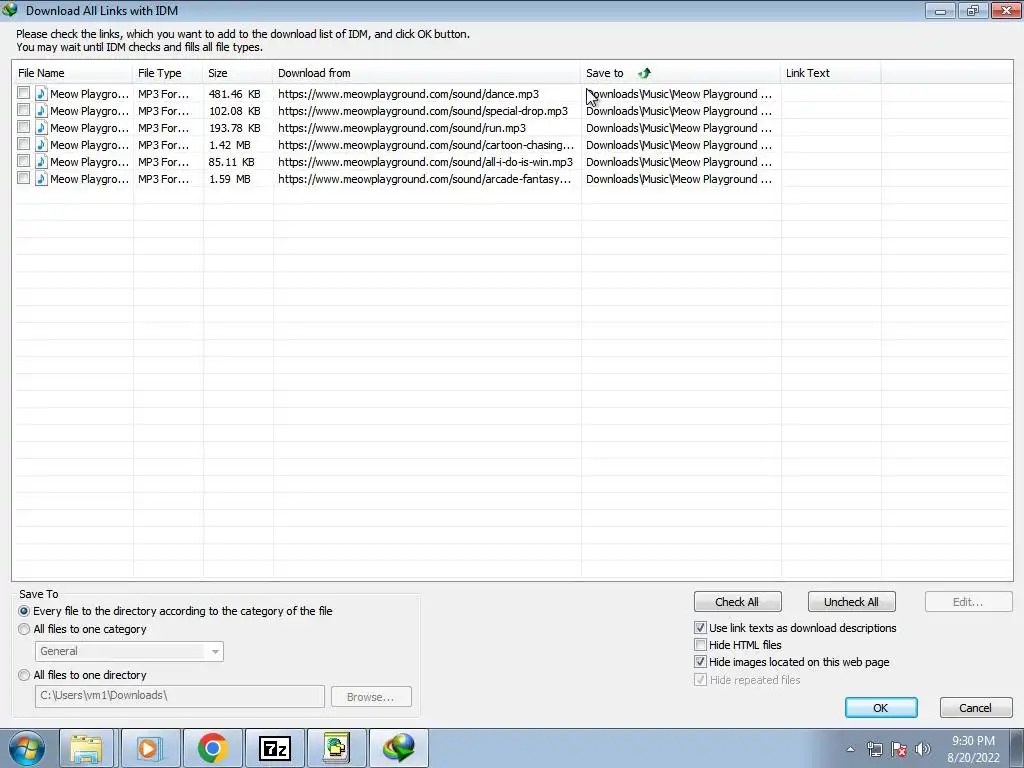Confirm the link selection with OK
Viewport: 1024px width, 768px height.
pyautogui.click(x=881, y=708)
